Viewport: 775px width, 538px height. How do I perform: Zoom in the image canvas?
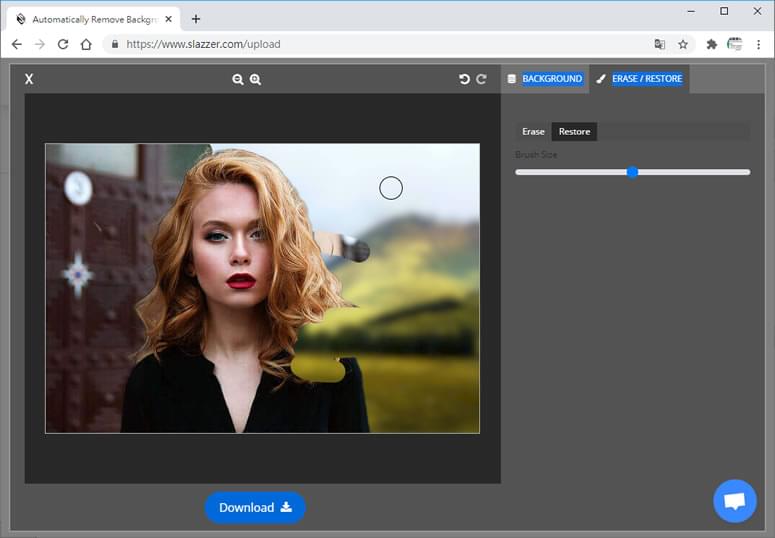pos(255,80)
